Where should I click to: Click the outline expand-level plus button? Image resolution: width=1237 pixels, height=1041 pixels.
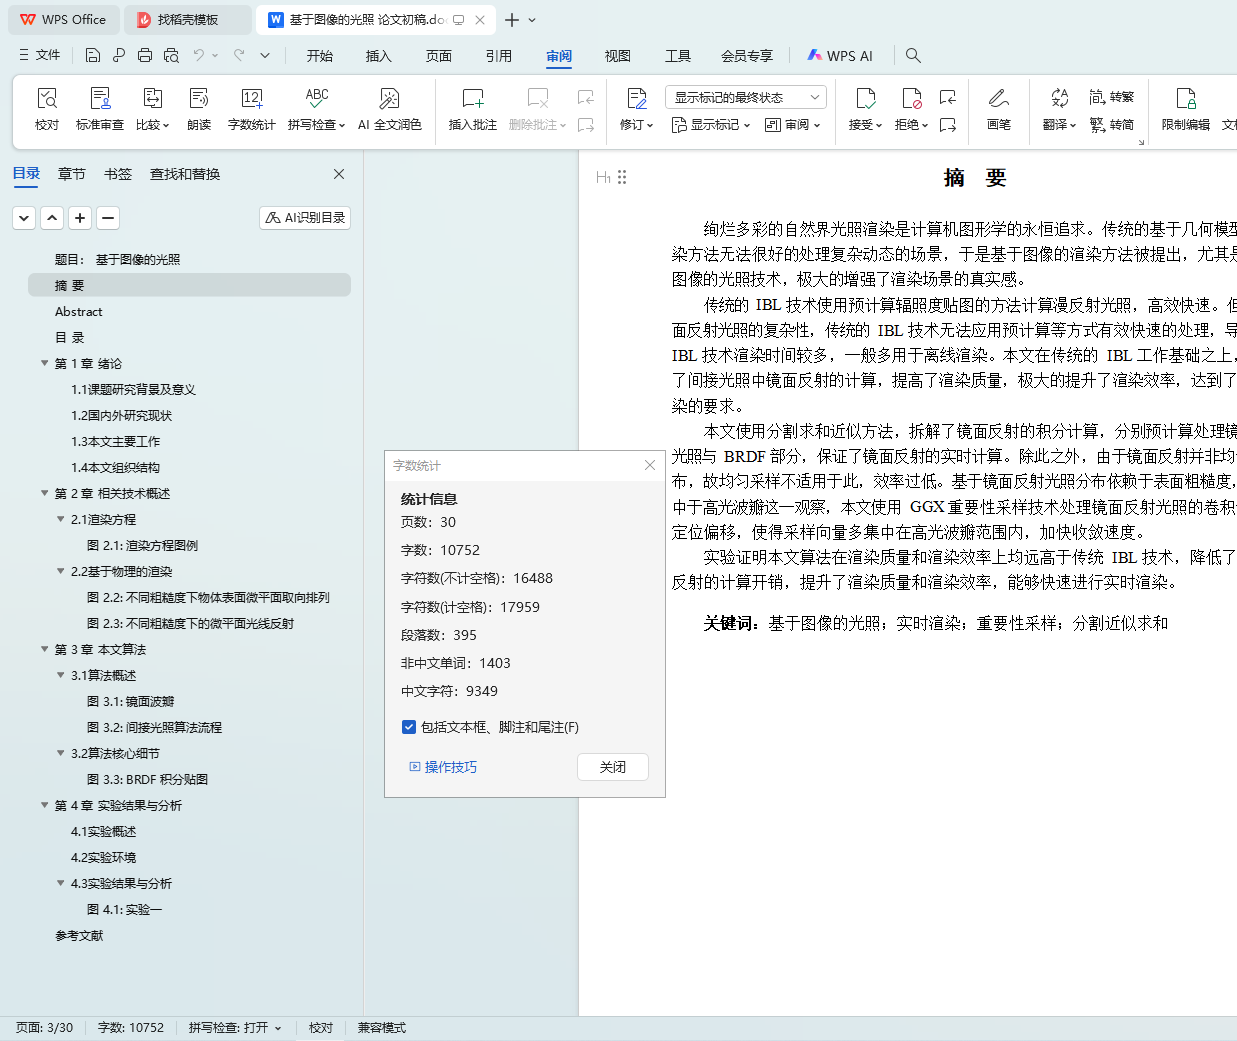tap(81, 217)
